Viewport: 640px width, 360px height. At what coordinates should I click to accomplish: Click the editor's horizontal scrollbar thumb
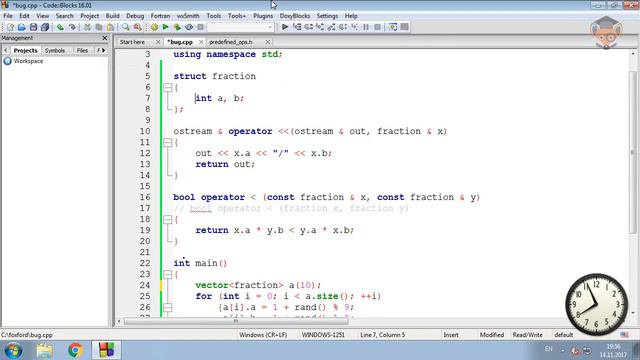236,321
